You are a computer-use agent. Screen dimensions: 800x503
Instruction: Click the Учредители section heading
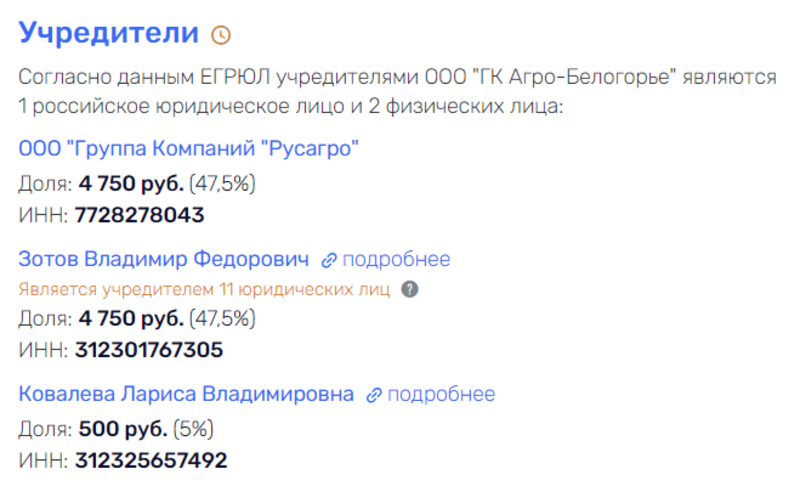point(109,33)
